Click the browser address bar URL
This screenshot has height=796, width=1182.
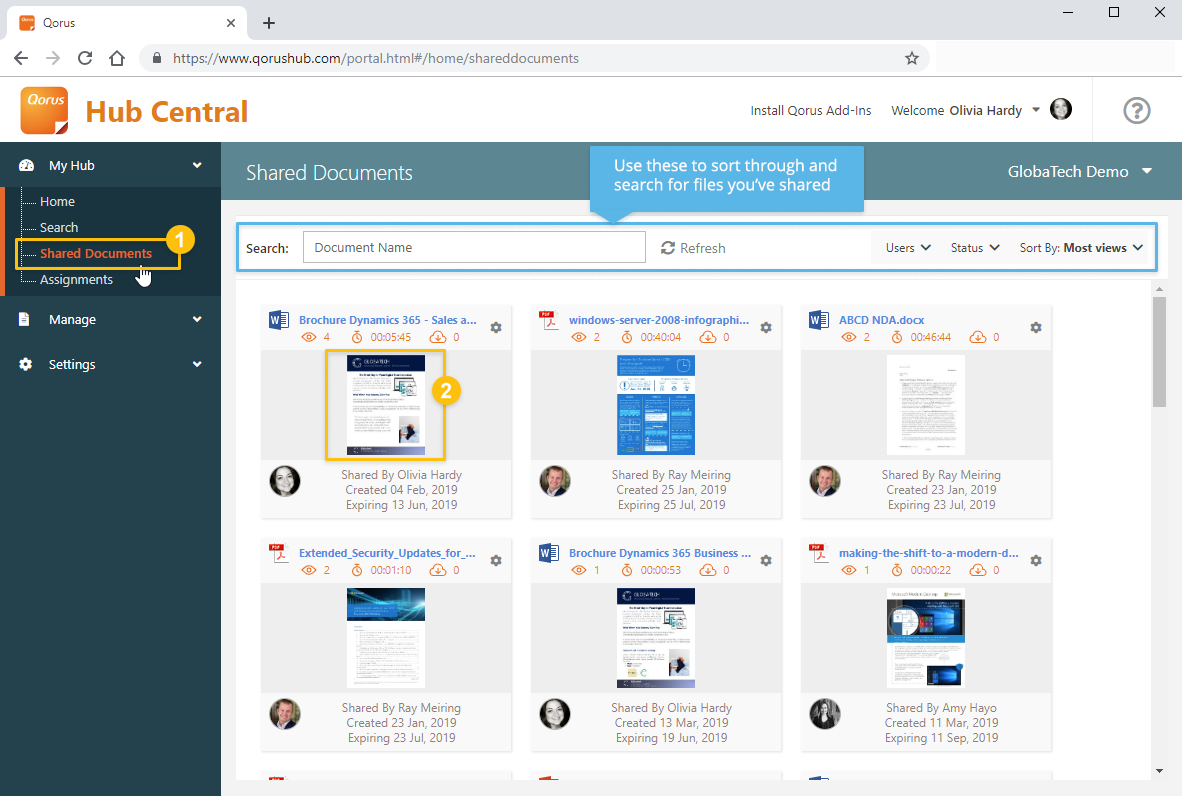pos(375,58)
